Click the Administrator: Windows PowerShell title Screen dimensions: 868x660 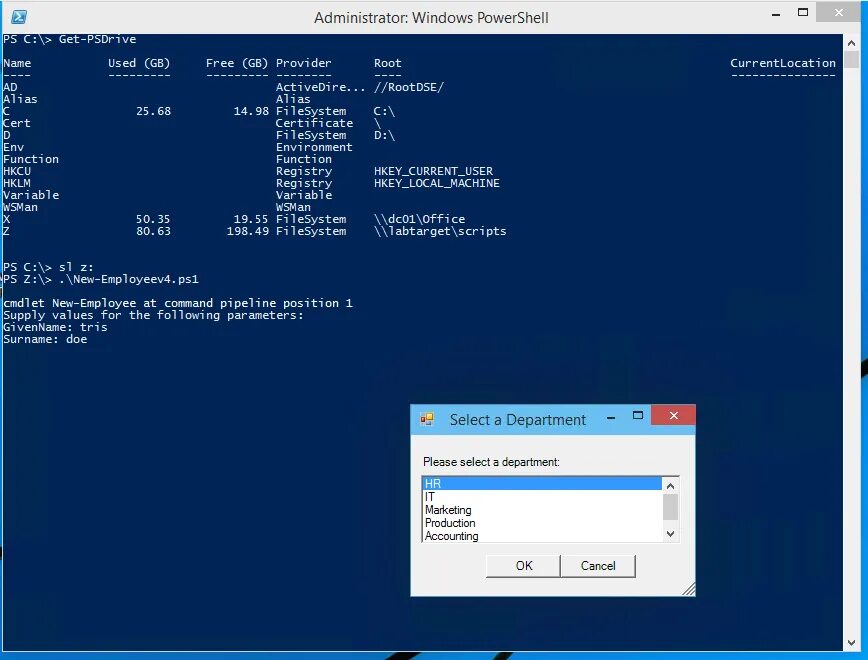pyautogui.click(x=431, y=18)
